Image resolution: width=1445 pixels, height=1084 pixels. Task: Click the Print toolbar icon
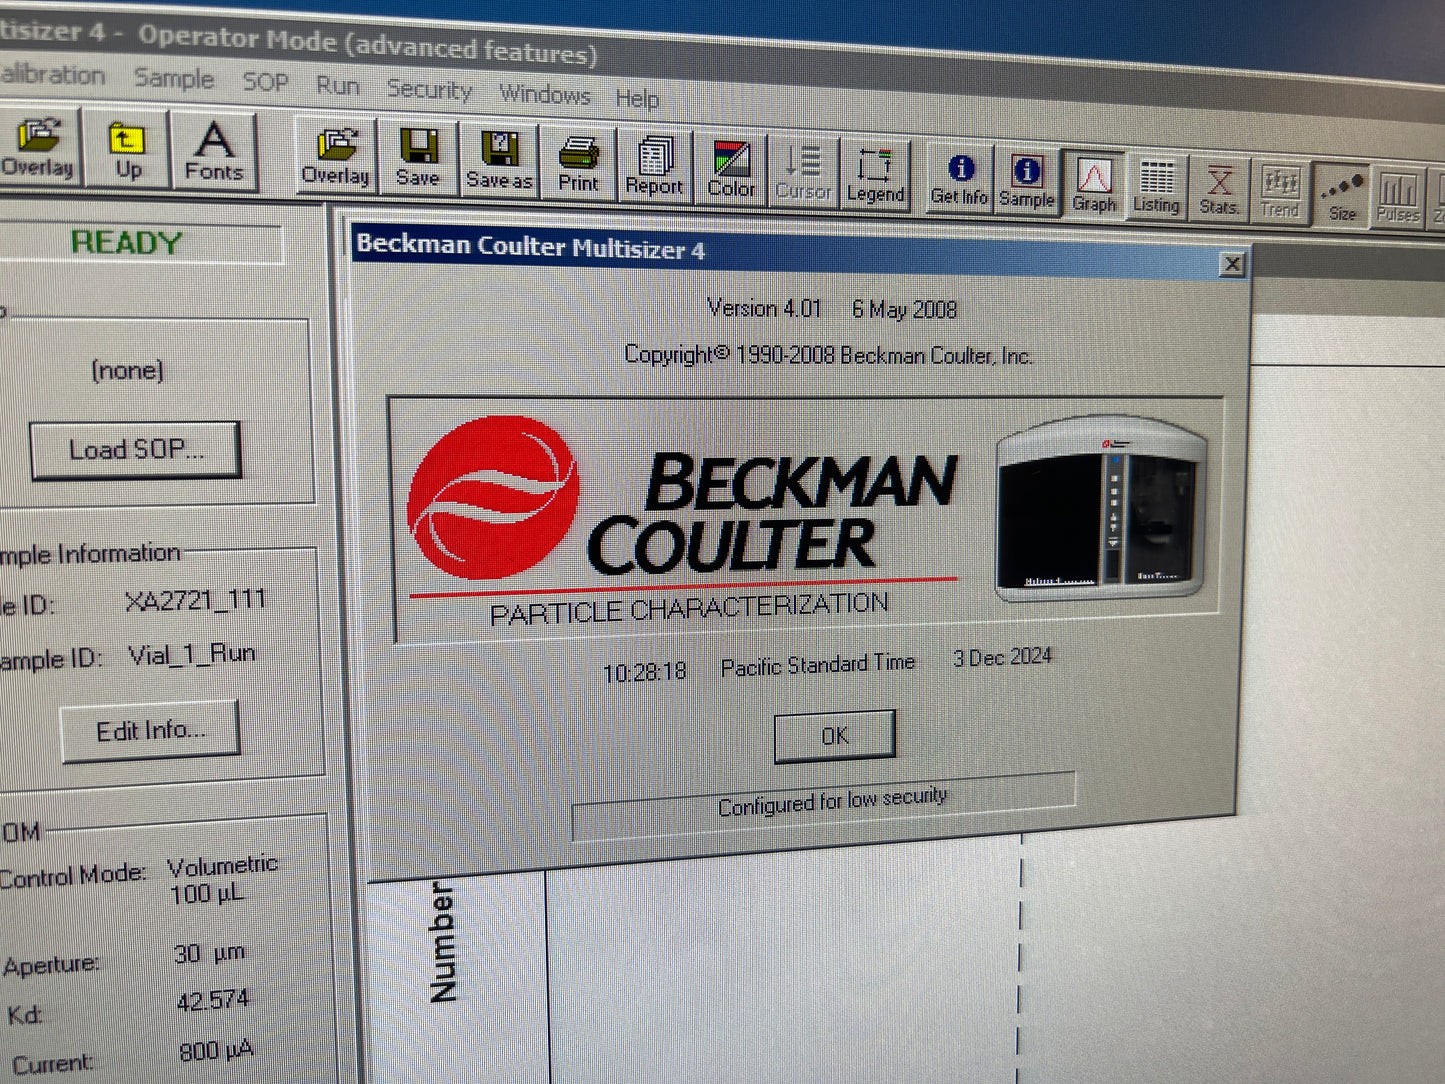coord(578,164)
